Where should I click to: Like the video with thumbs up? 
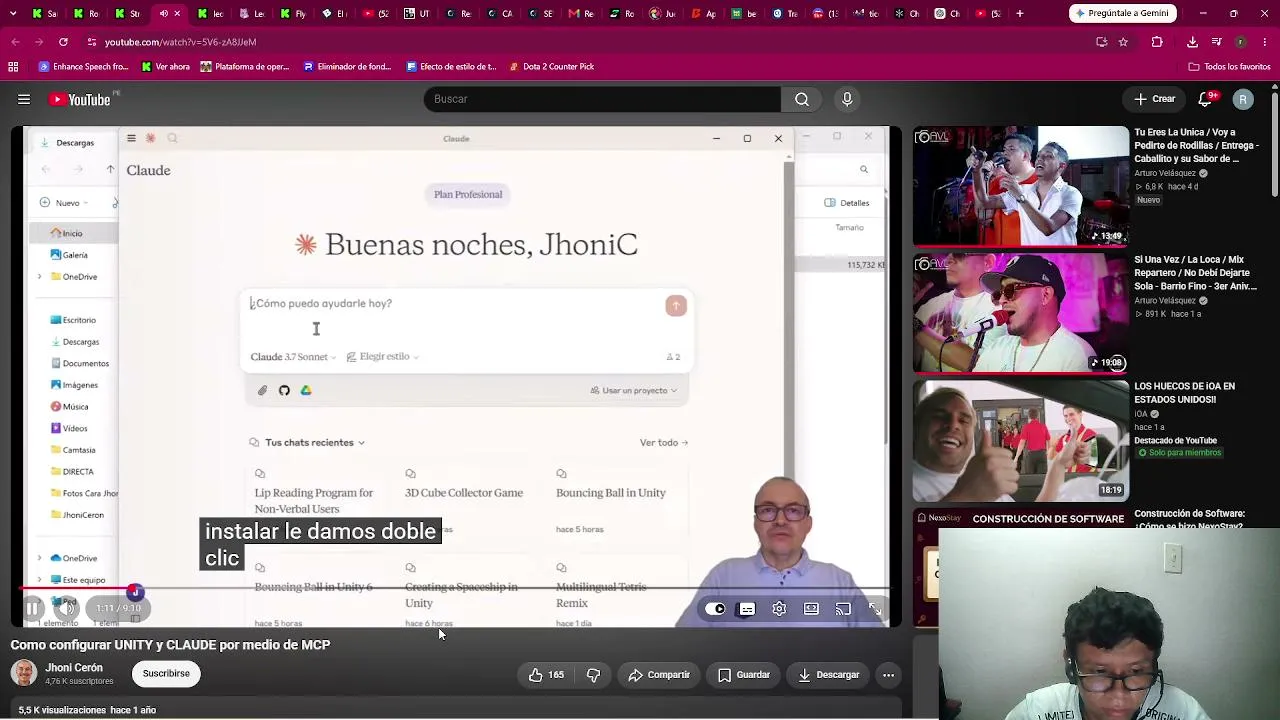point(546,675)
